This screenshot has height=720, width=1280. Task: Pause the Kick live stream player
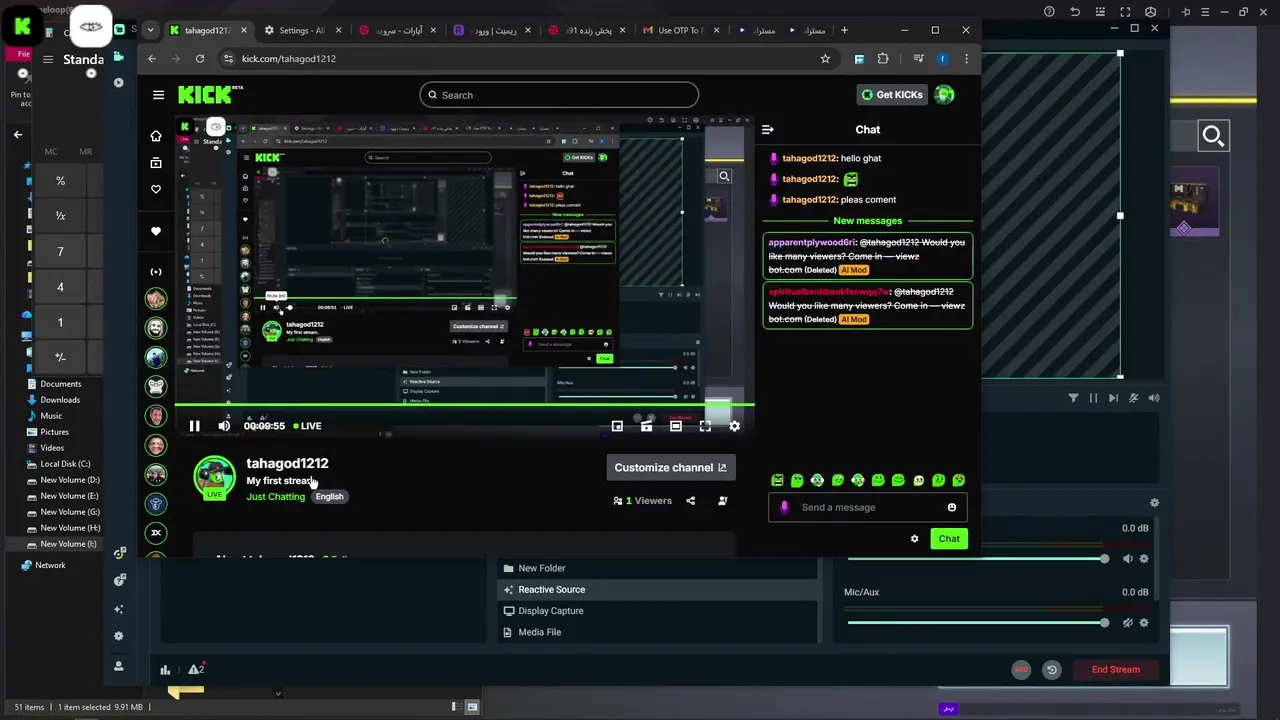(x=195, y=426)
